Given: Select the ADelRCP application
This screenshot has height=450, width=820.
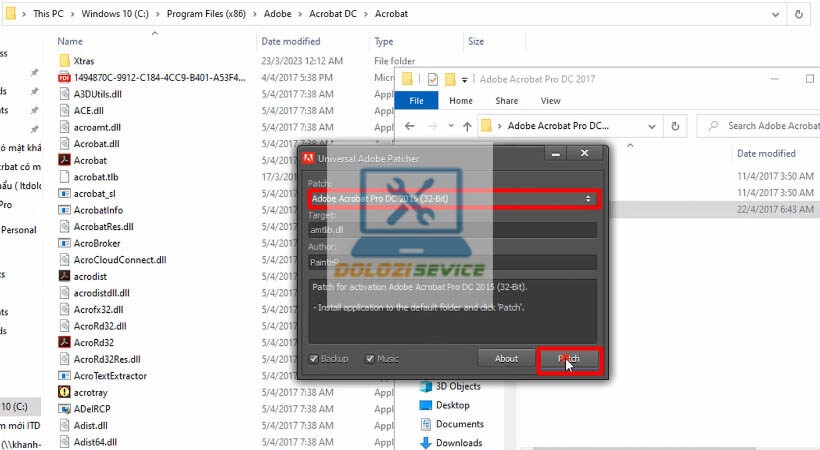Looking at the screenshot, I should (84, 409).
